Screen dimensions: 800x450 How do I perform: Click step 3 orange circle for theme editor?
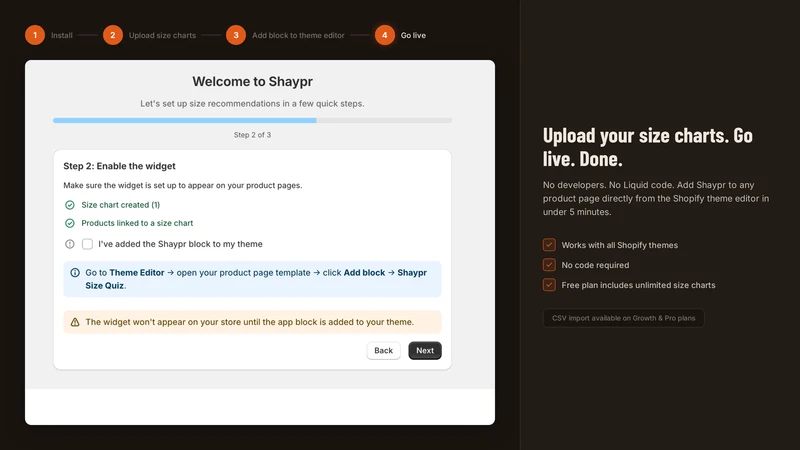pyautogui.click(x=236, y=35)
